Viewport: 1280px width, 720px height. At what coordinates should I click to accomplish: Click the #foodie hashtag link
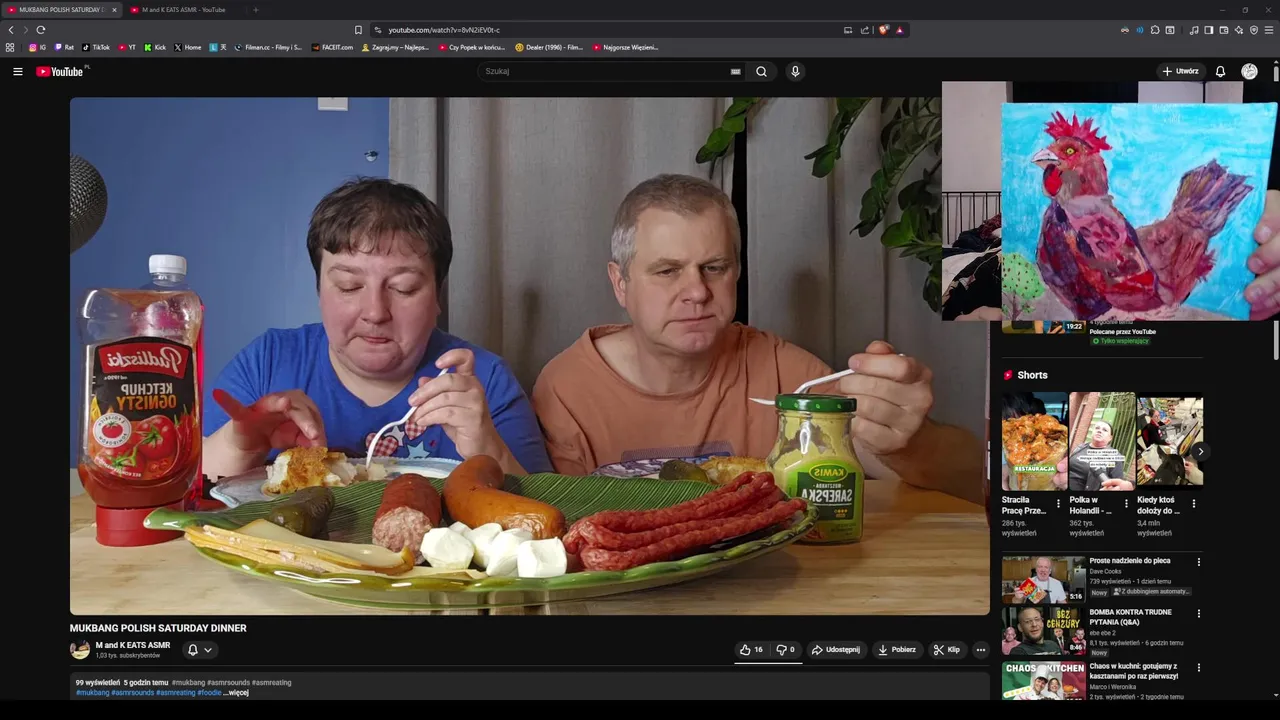209,692
